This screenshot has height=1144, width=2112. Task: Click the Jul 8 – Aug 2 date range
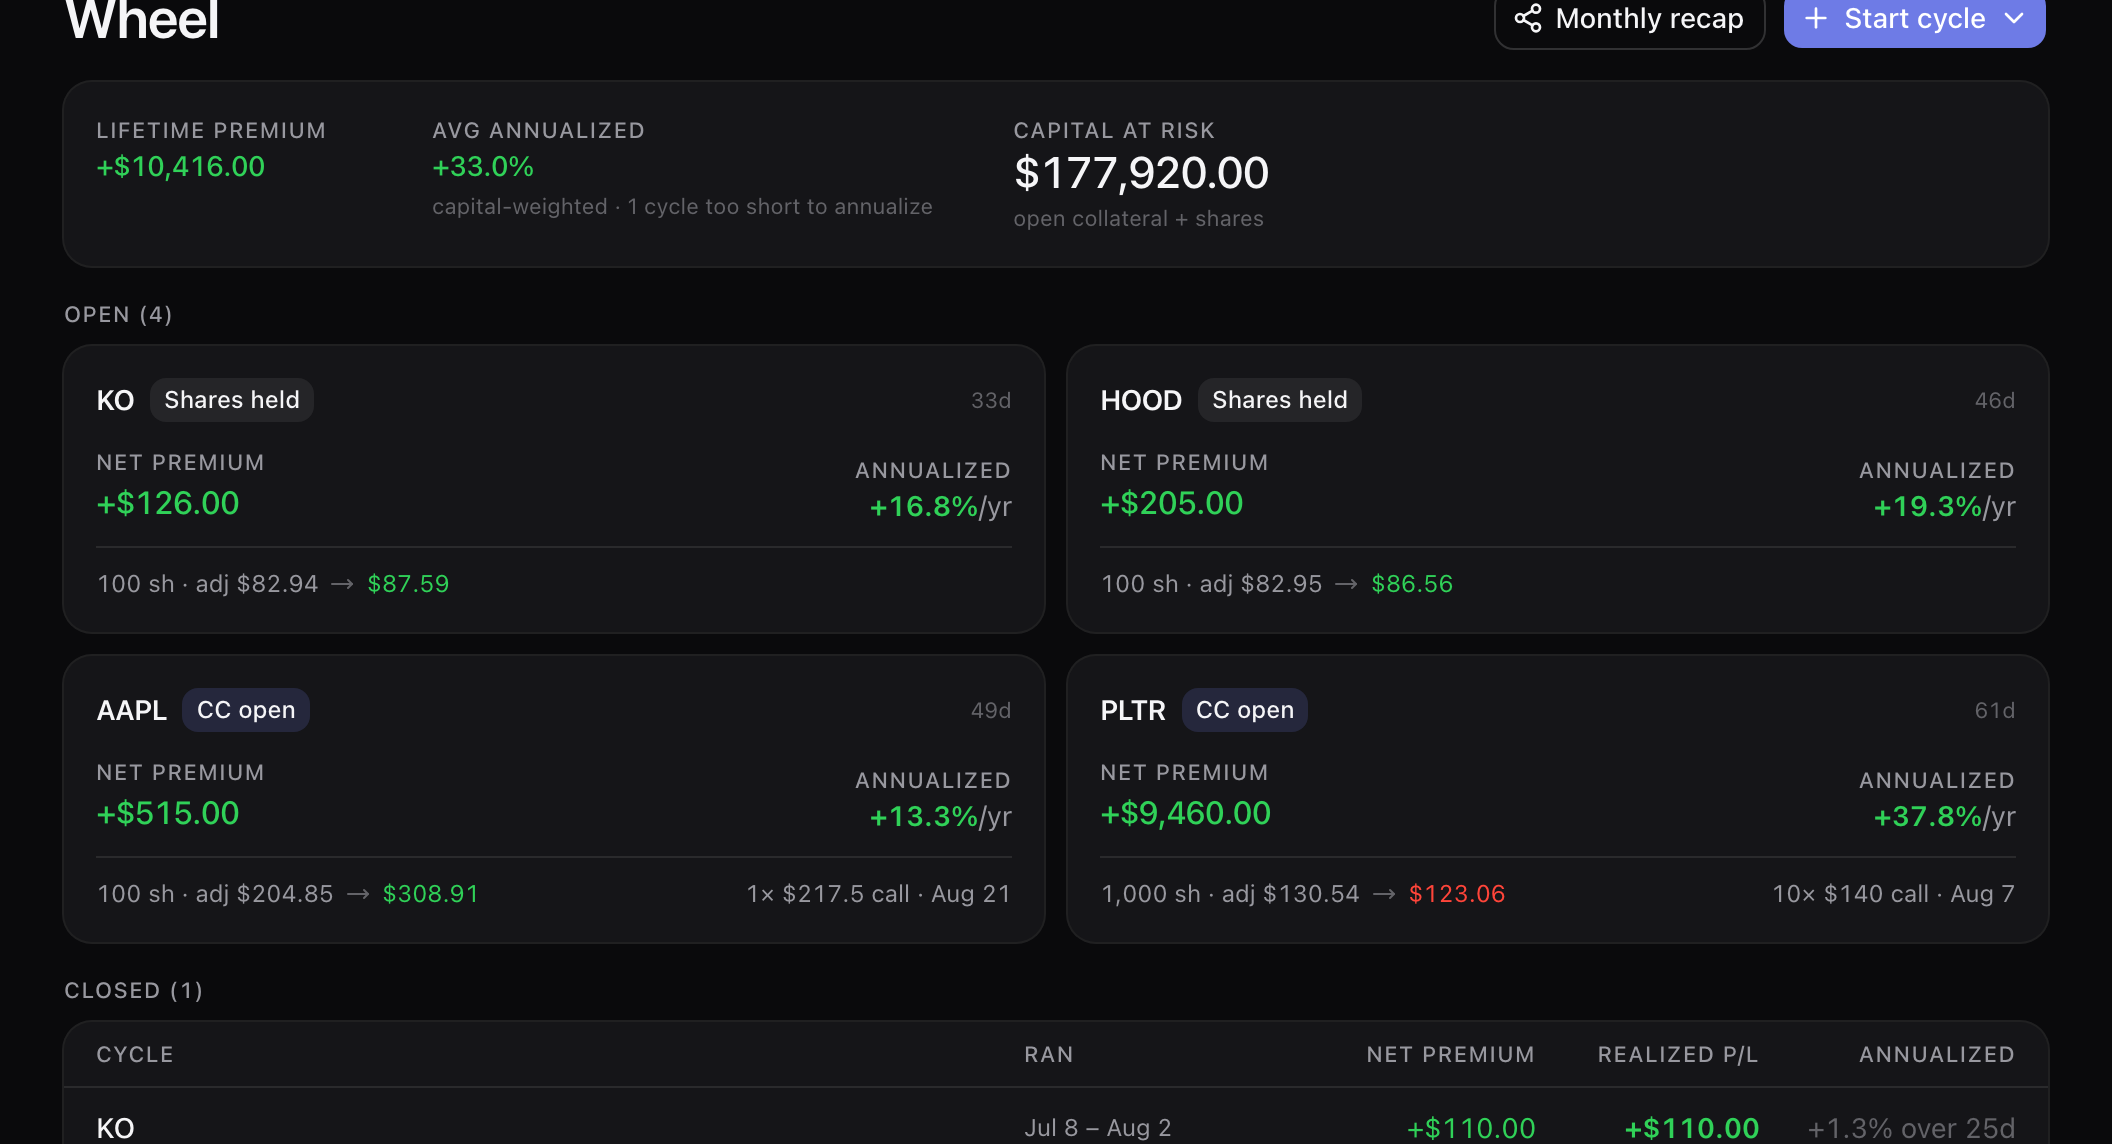1098,1128
